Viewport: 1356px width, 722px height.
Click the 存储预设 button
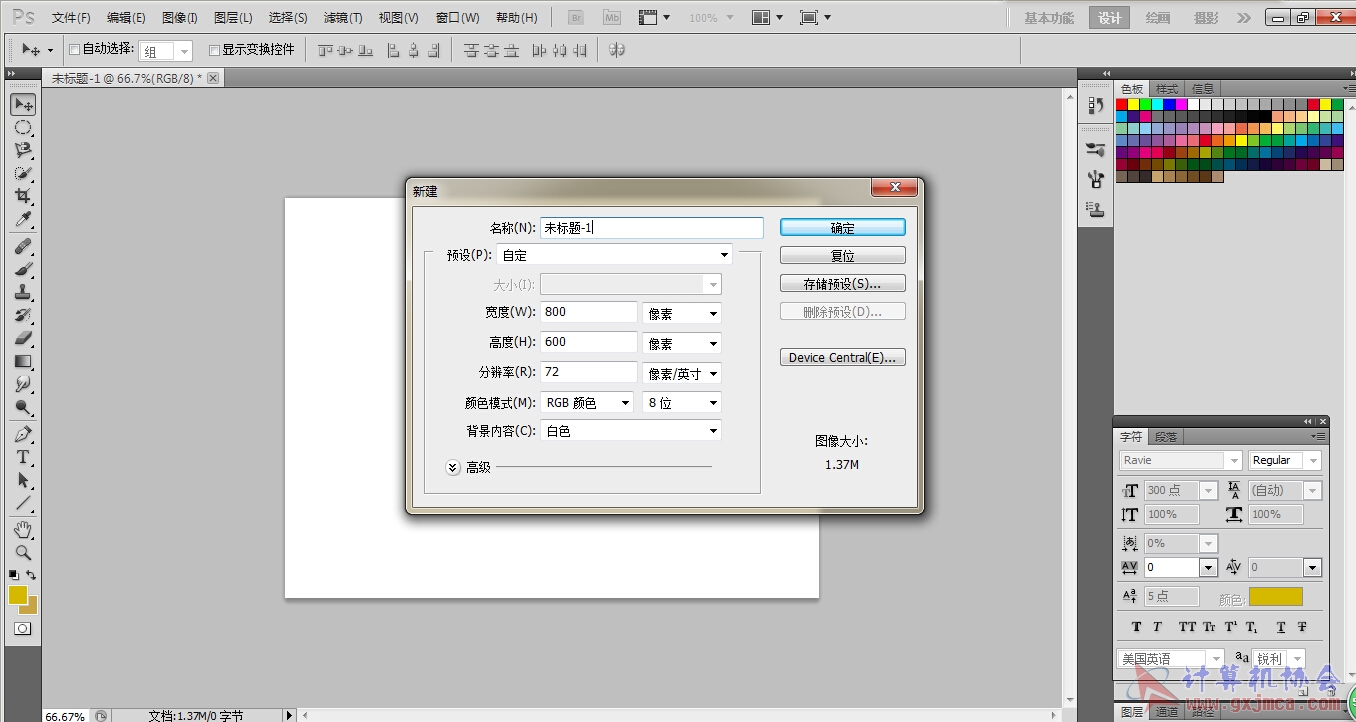(x=842, y=284)
